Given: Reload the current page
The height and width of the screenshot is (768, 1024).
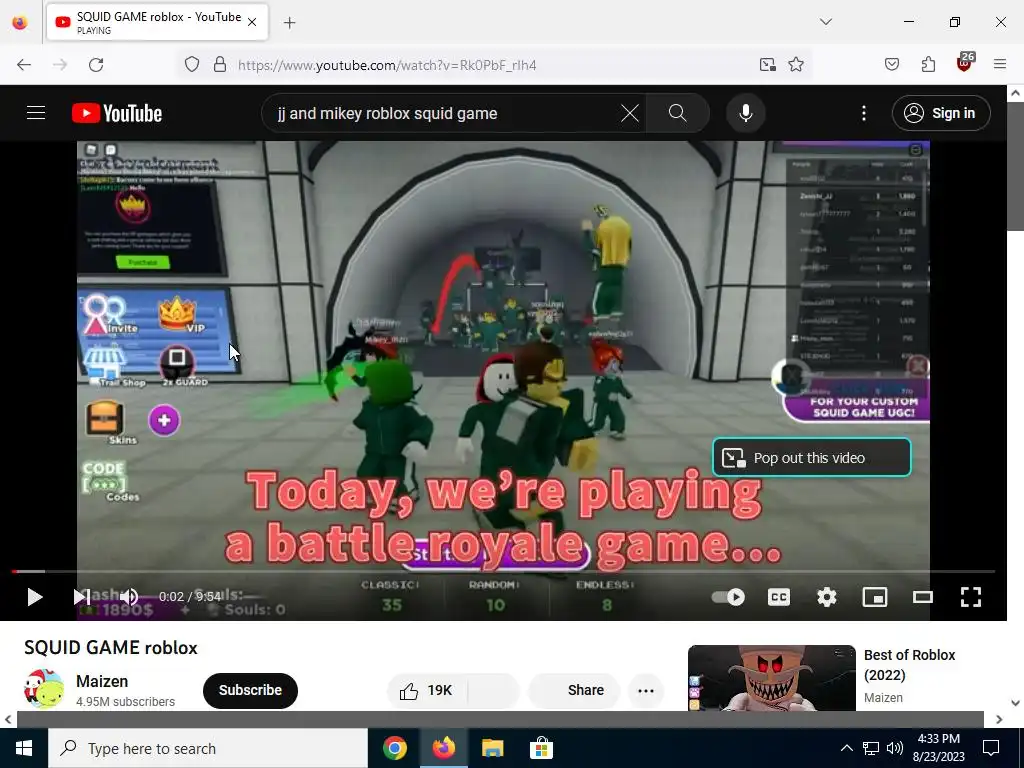Looking at the screenshot, I should point(96,65).
